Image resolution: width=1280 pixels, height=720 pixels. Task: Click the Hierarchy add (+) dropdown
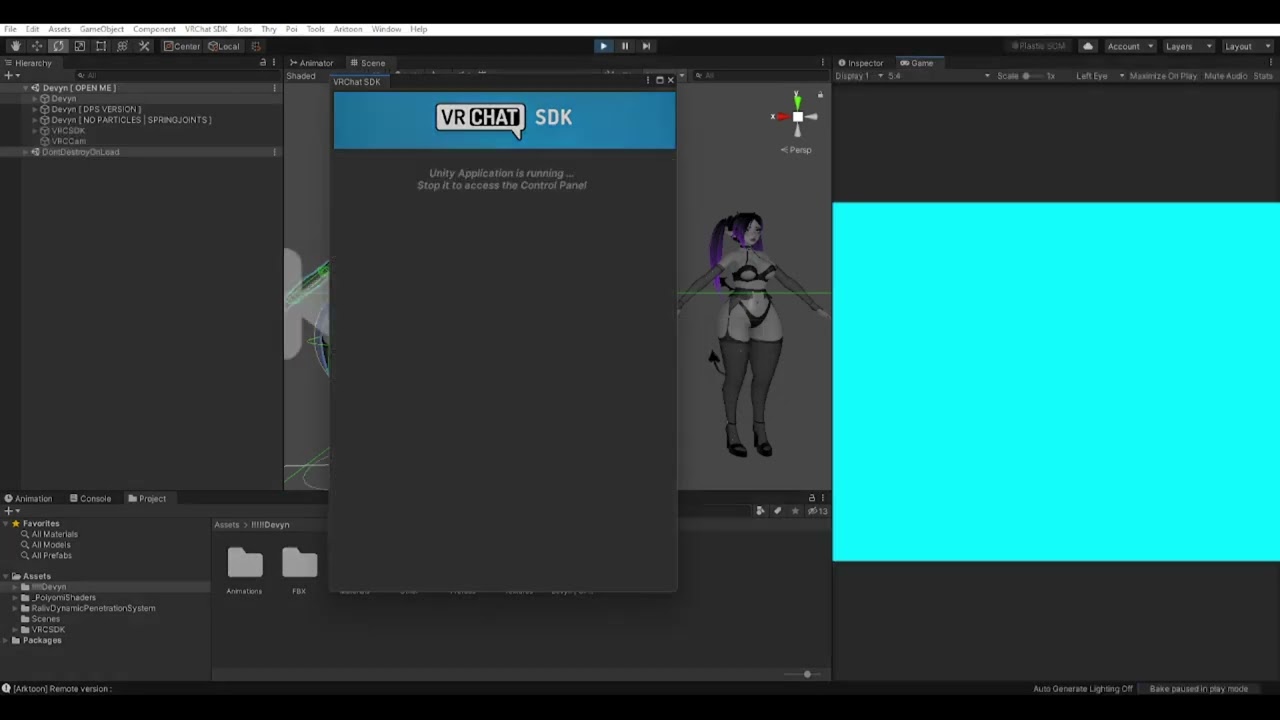[11, 75]
